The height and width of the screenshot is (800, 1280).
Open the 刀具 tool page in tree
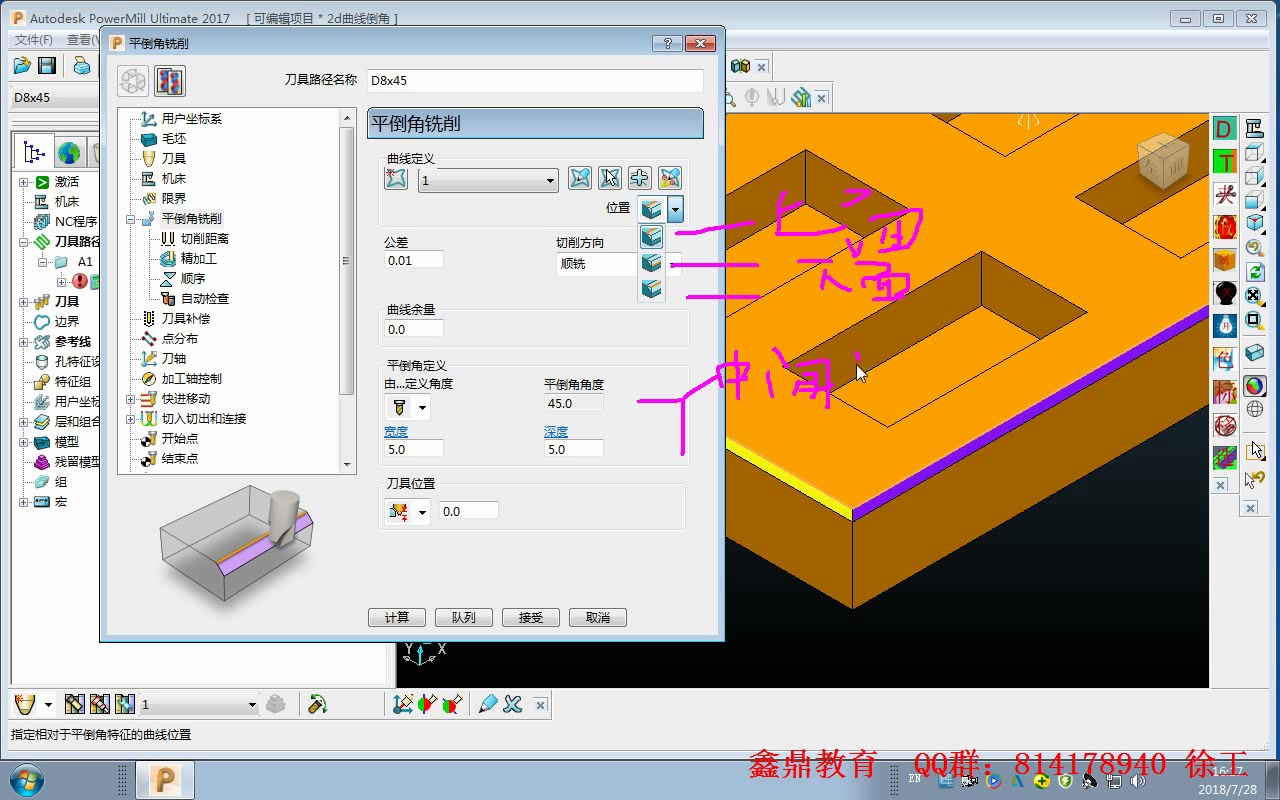click(174, 158)
